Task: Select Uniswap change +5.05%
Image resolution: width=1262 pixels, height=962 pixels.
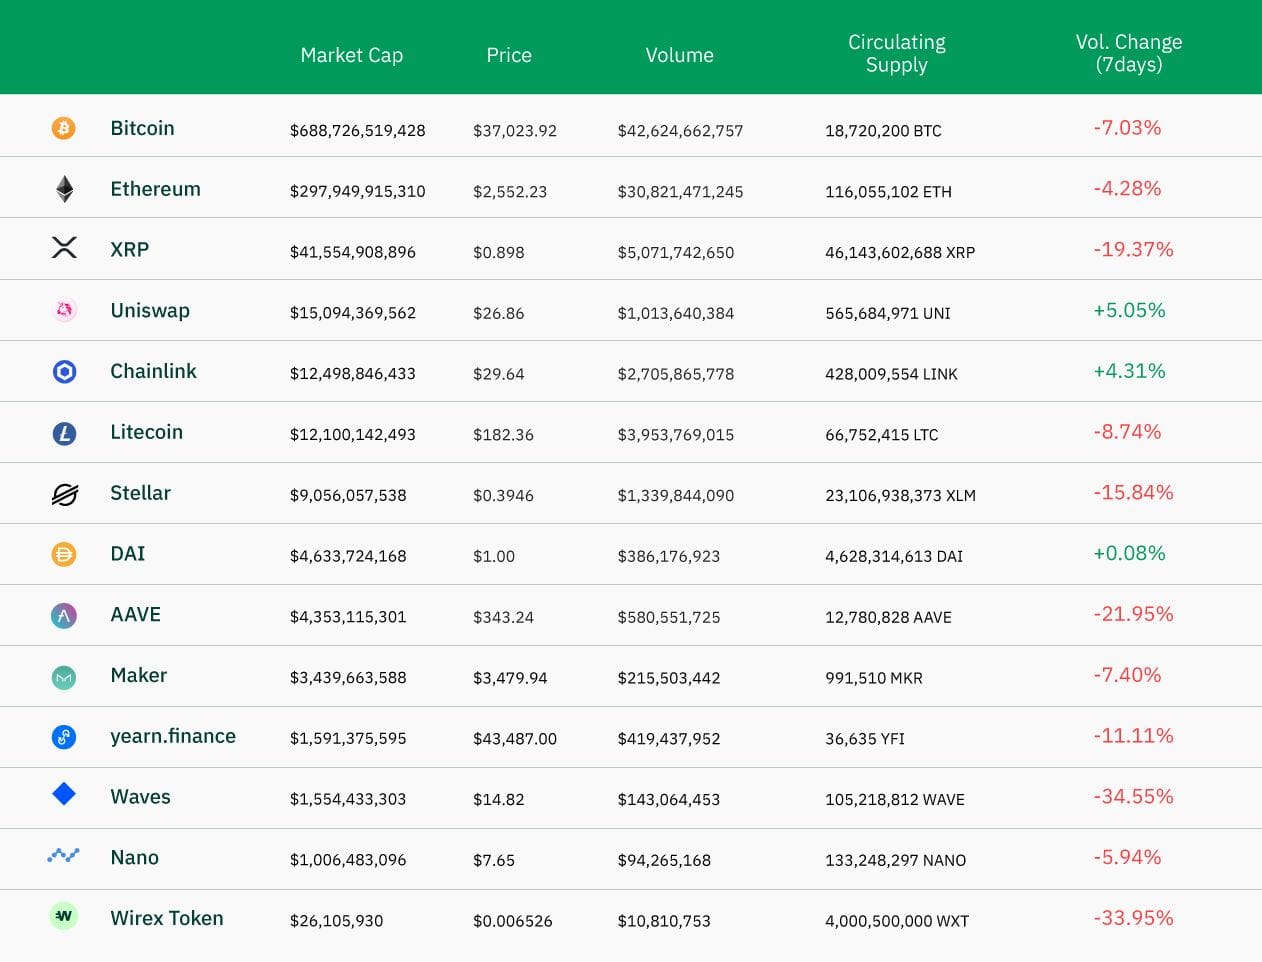Action: 1129,310
